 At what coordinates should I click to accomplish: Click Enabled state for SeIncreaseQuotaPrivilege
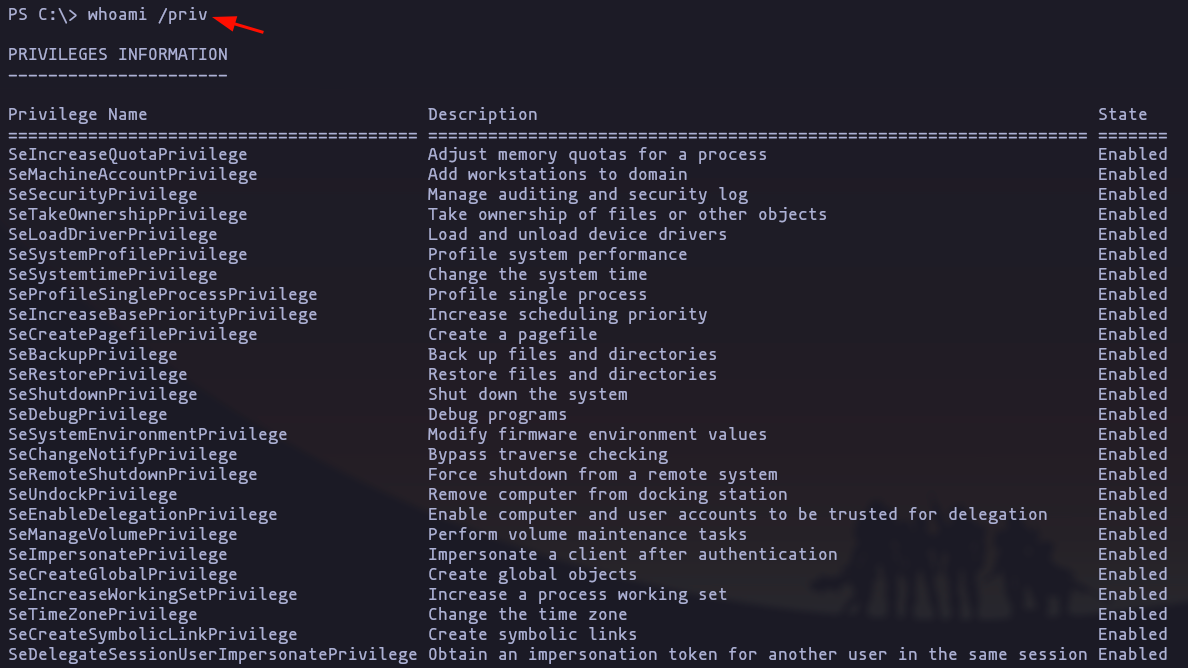click(1133, 155)
